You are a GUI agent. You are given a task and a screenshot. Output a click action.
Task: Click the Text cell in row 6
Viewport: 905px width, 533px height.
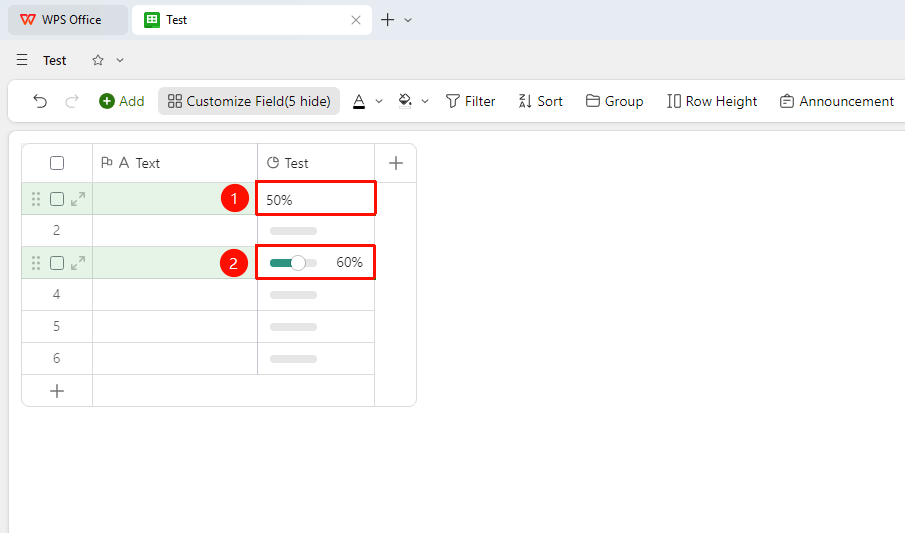pos(175,359)
